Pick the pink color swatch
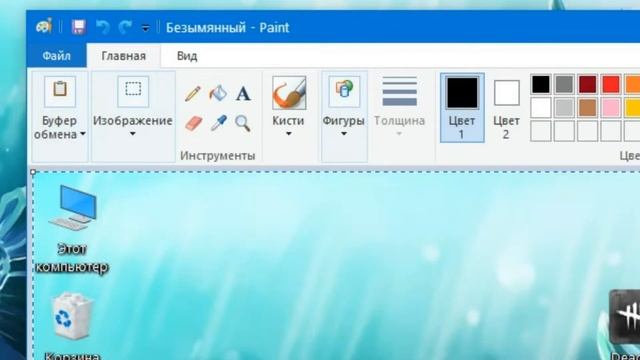Screen dimensions: 640x360 [611, 107]
